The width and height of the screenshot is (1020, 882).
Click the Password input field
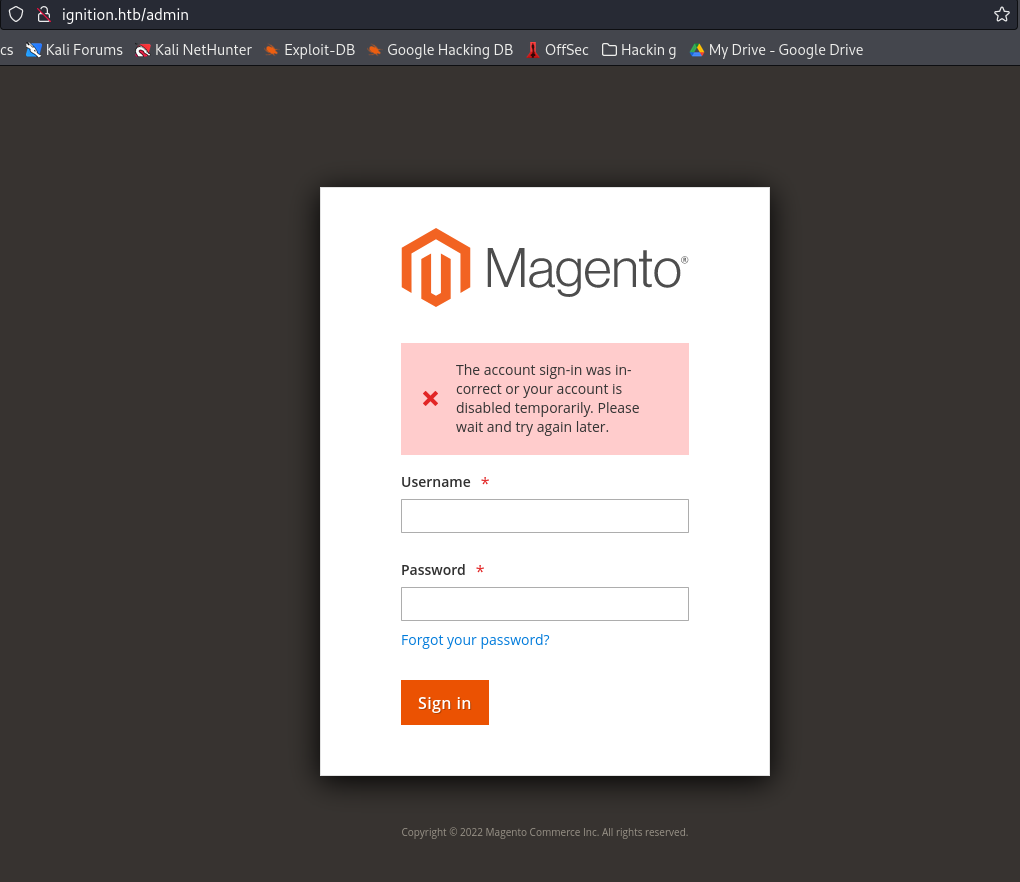point(544,603)
